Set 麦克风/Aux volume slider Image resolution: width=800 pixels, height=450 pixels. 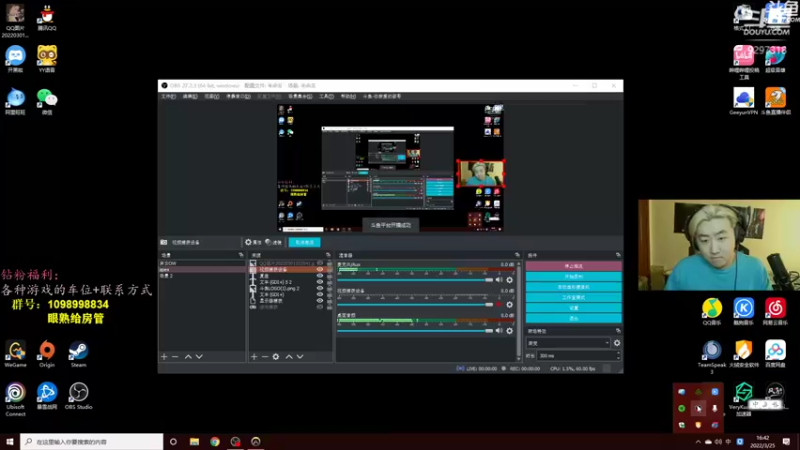coord(415,280)
